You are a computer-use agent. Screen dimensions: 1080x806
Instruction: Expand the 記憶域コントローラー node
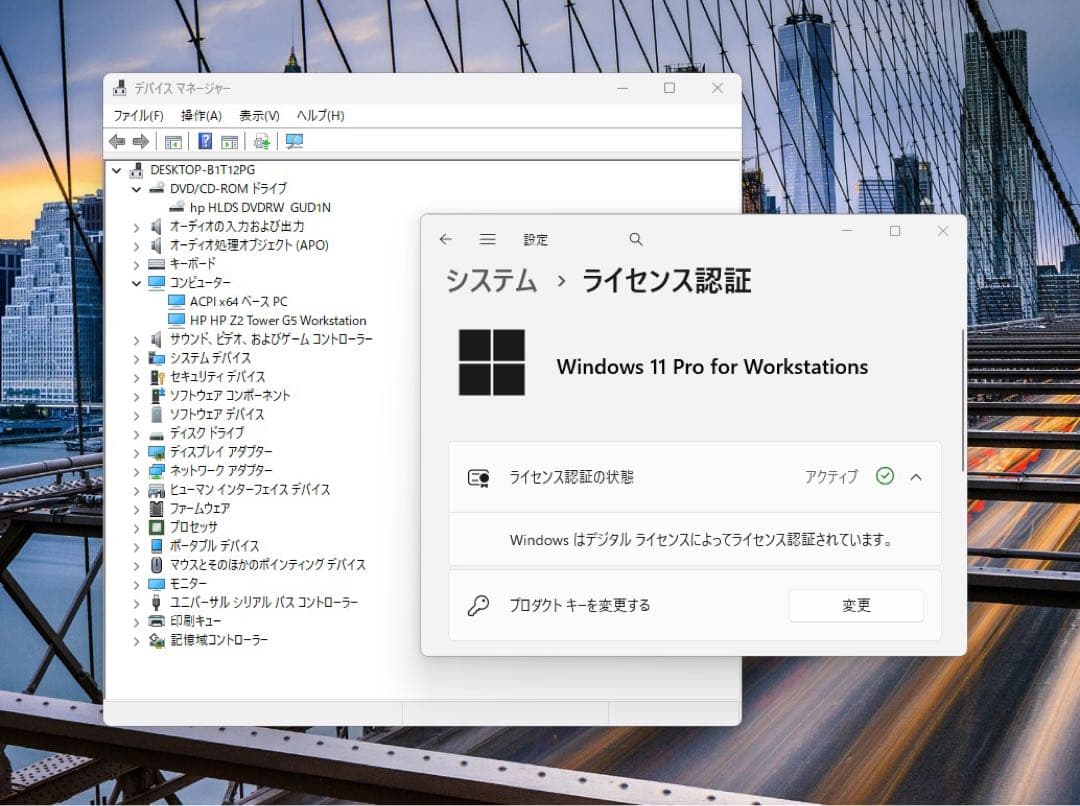click(x=136, y=641)
